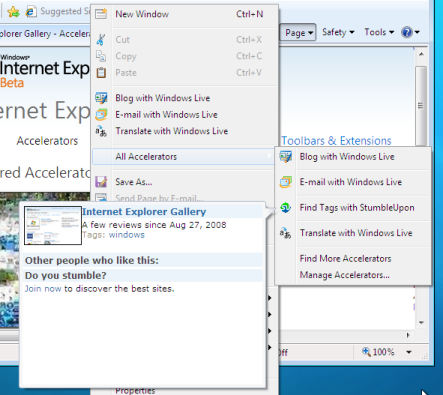Click the Save As disk icon
The width and height of the screenshot is (443, 395).
point(101,182)
